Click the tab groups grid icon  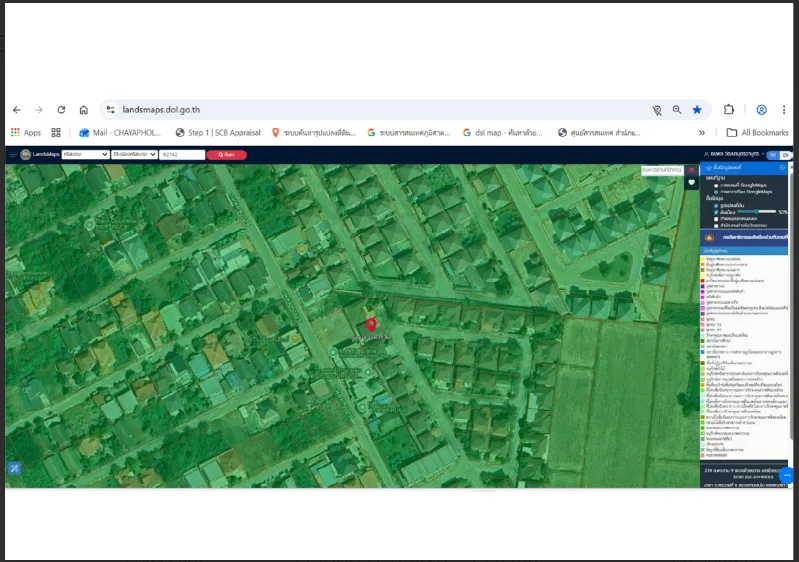[56, 132]
